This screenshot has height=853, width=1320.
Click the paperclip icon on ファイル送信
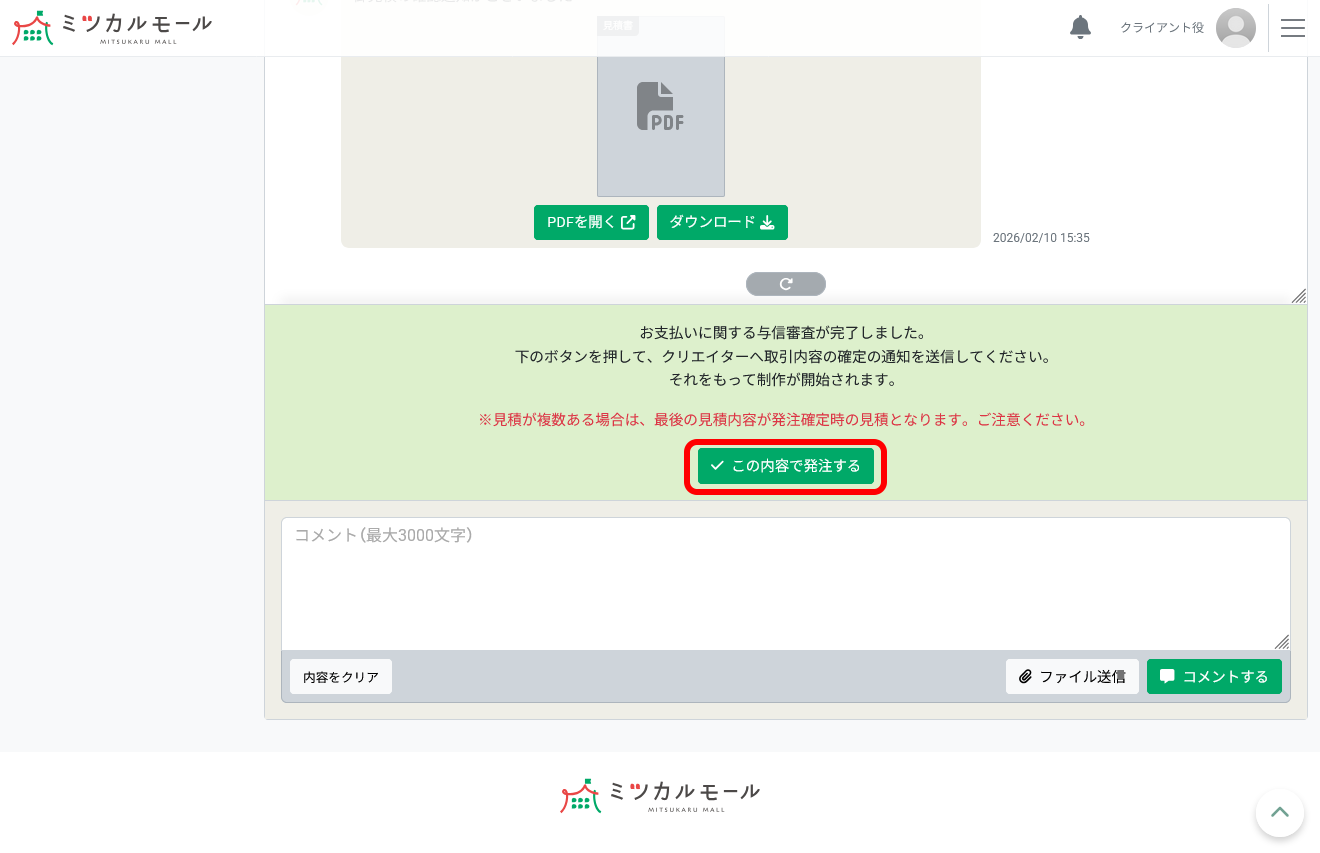tap(1025, 676)
